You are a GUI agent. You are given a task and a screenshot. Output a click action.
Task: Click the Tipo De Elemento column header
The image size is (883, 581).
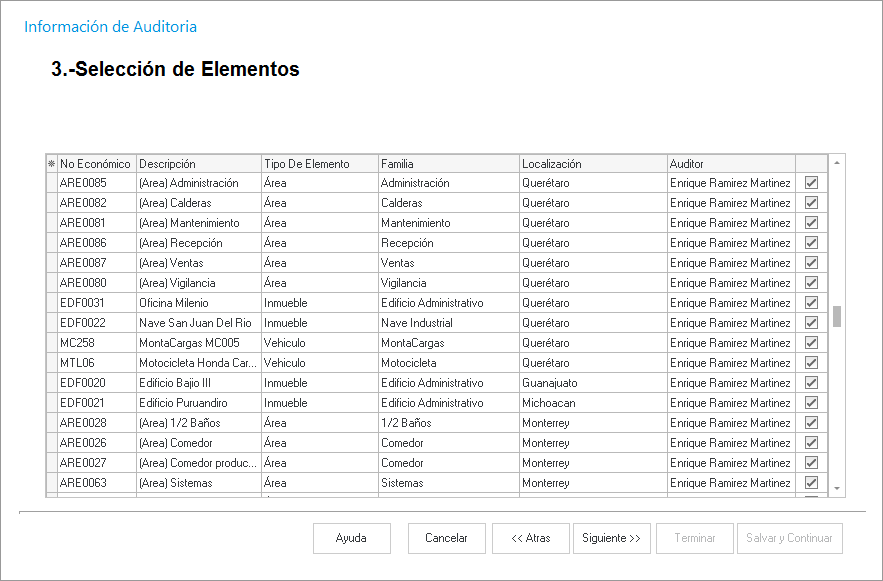(x=318, y=164)
